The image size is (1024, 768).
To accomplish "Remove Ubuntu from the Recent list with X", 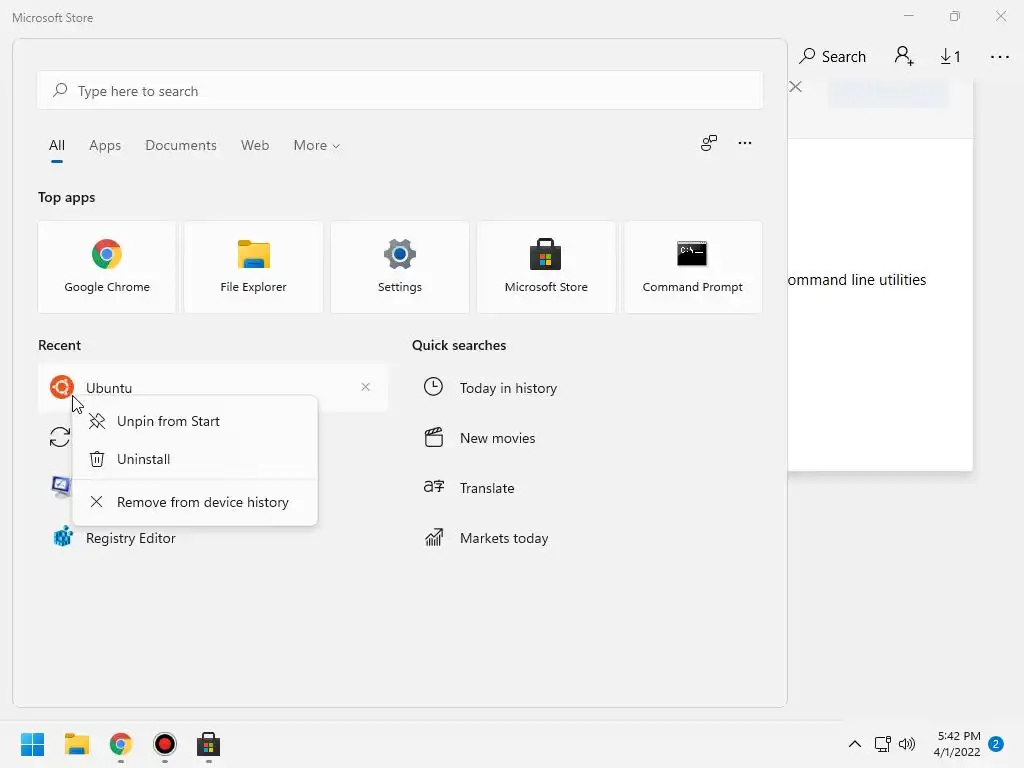I will (x=366, y=387).
